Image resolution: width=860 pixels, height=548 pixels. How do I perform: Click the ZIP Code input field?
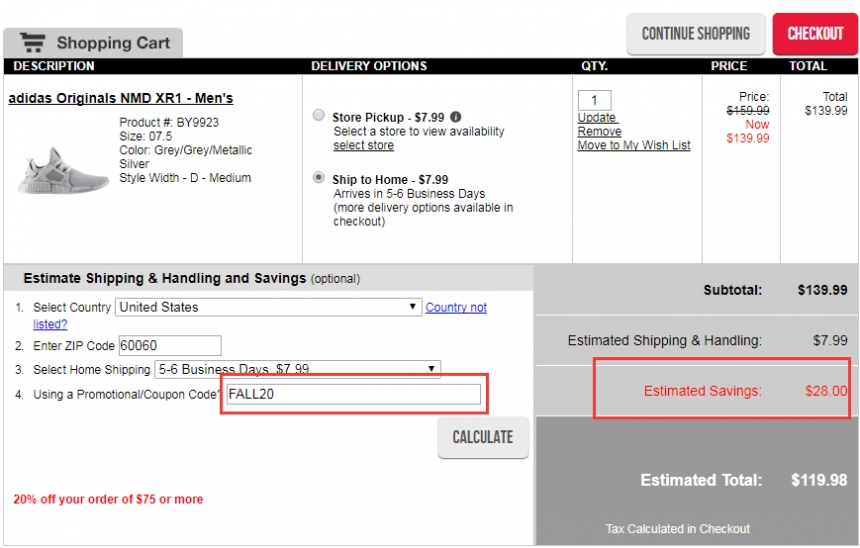[170, 346]
